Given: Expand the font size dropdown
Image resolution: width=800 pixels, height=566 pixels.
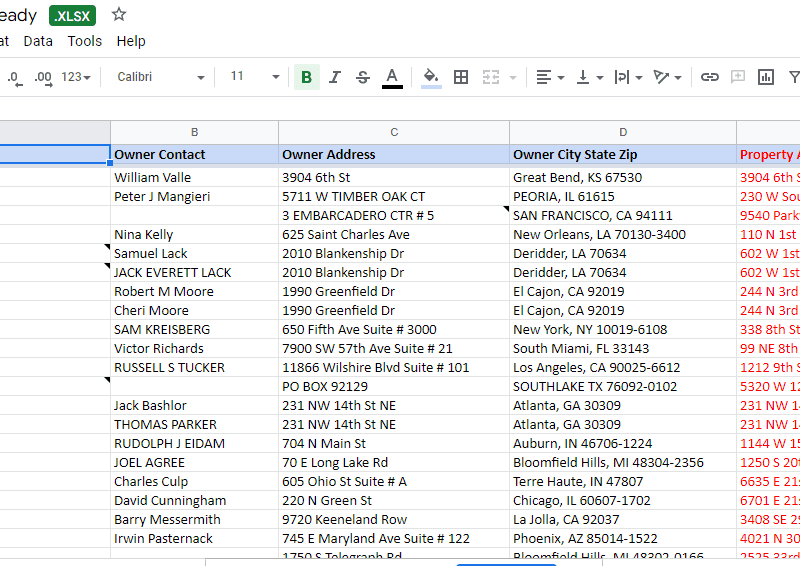Looking at the screenshot, I should (x=255, y=77).
